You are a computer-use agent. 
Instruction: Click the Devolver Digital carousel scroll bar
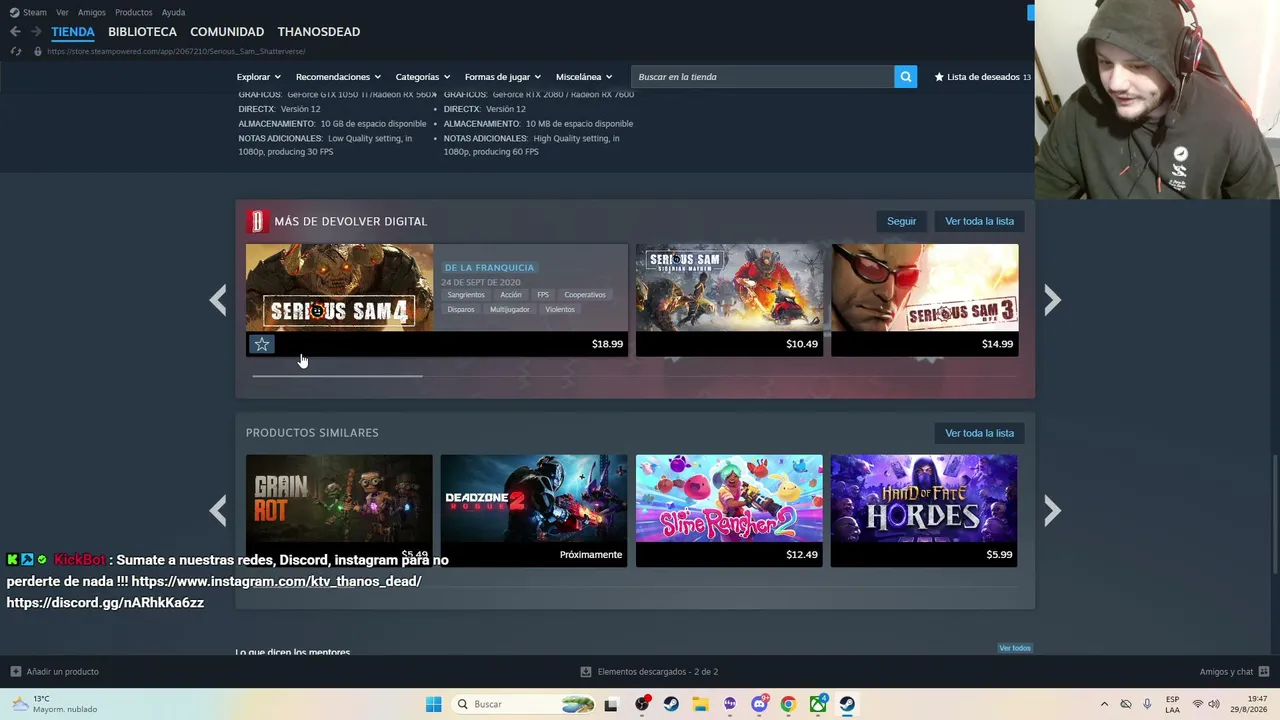[x=337, y=376]
